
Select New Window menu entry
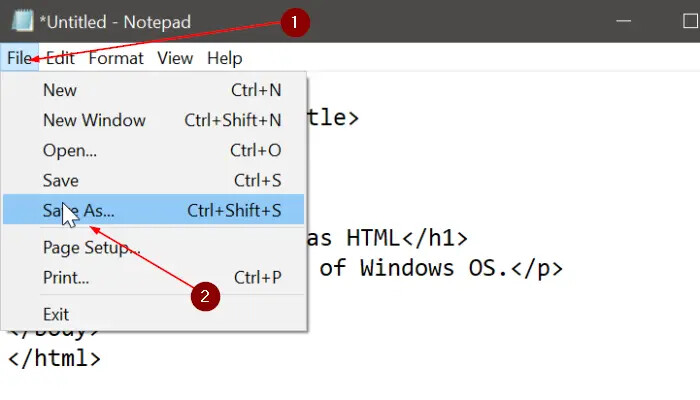click(154, 120)
